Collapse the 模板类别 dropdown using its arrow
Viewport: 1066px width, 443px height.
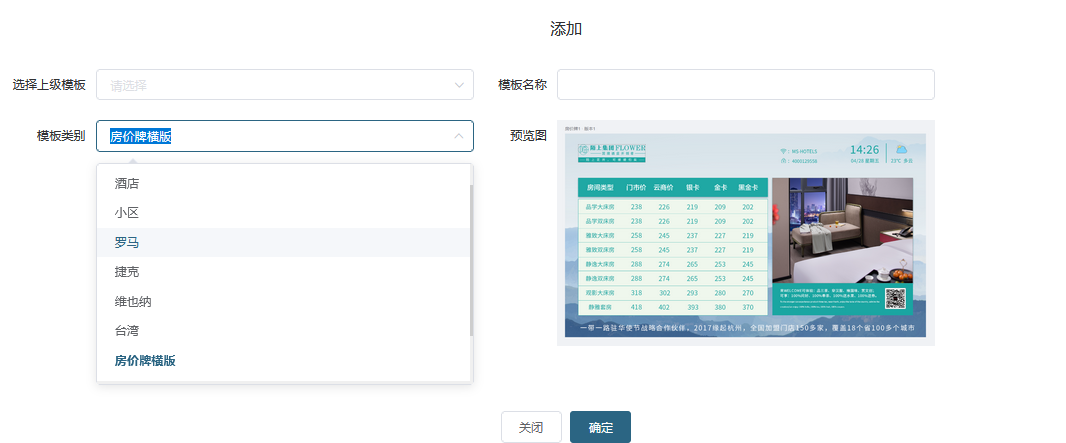(458, 136)
